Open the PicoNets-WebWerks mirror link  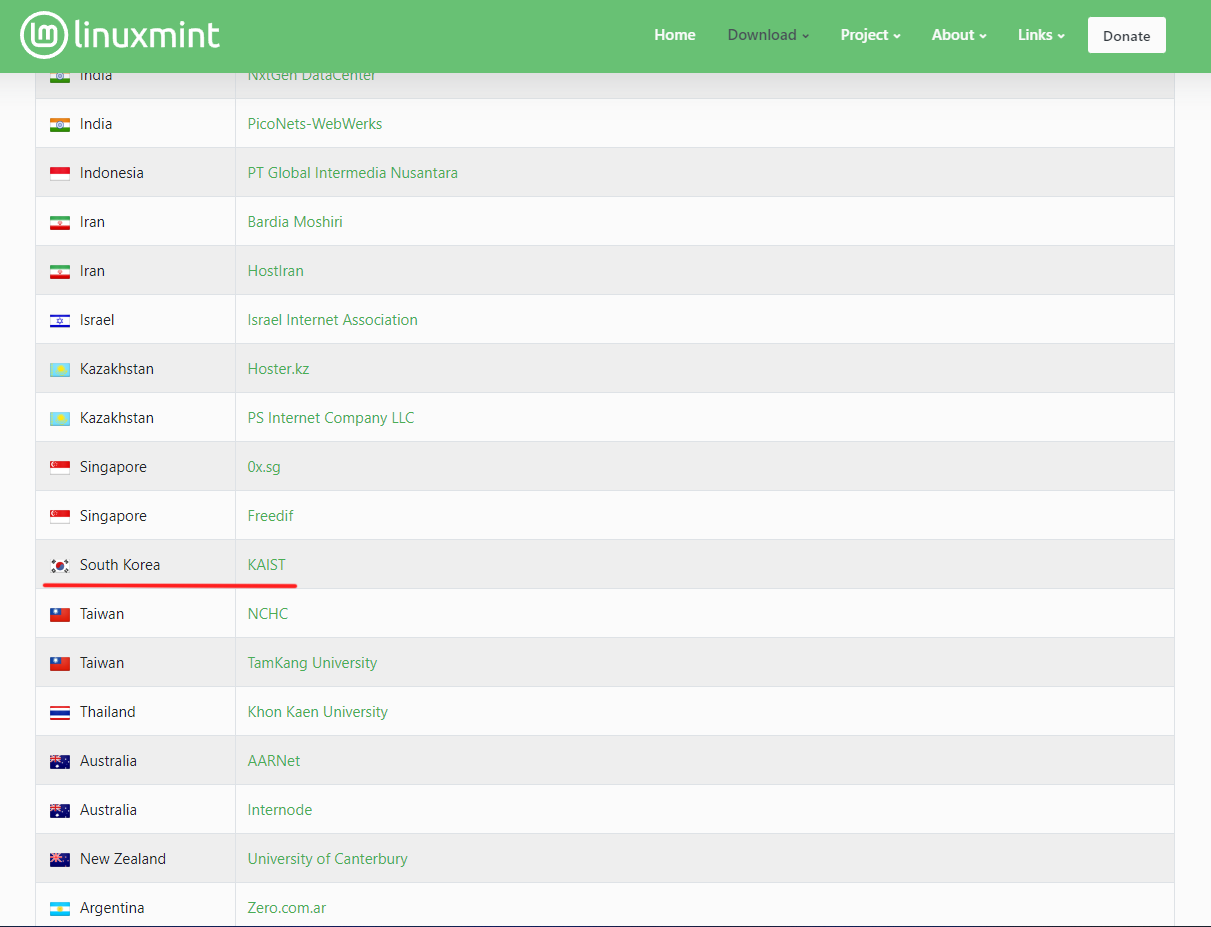tap(315, 124)
